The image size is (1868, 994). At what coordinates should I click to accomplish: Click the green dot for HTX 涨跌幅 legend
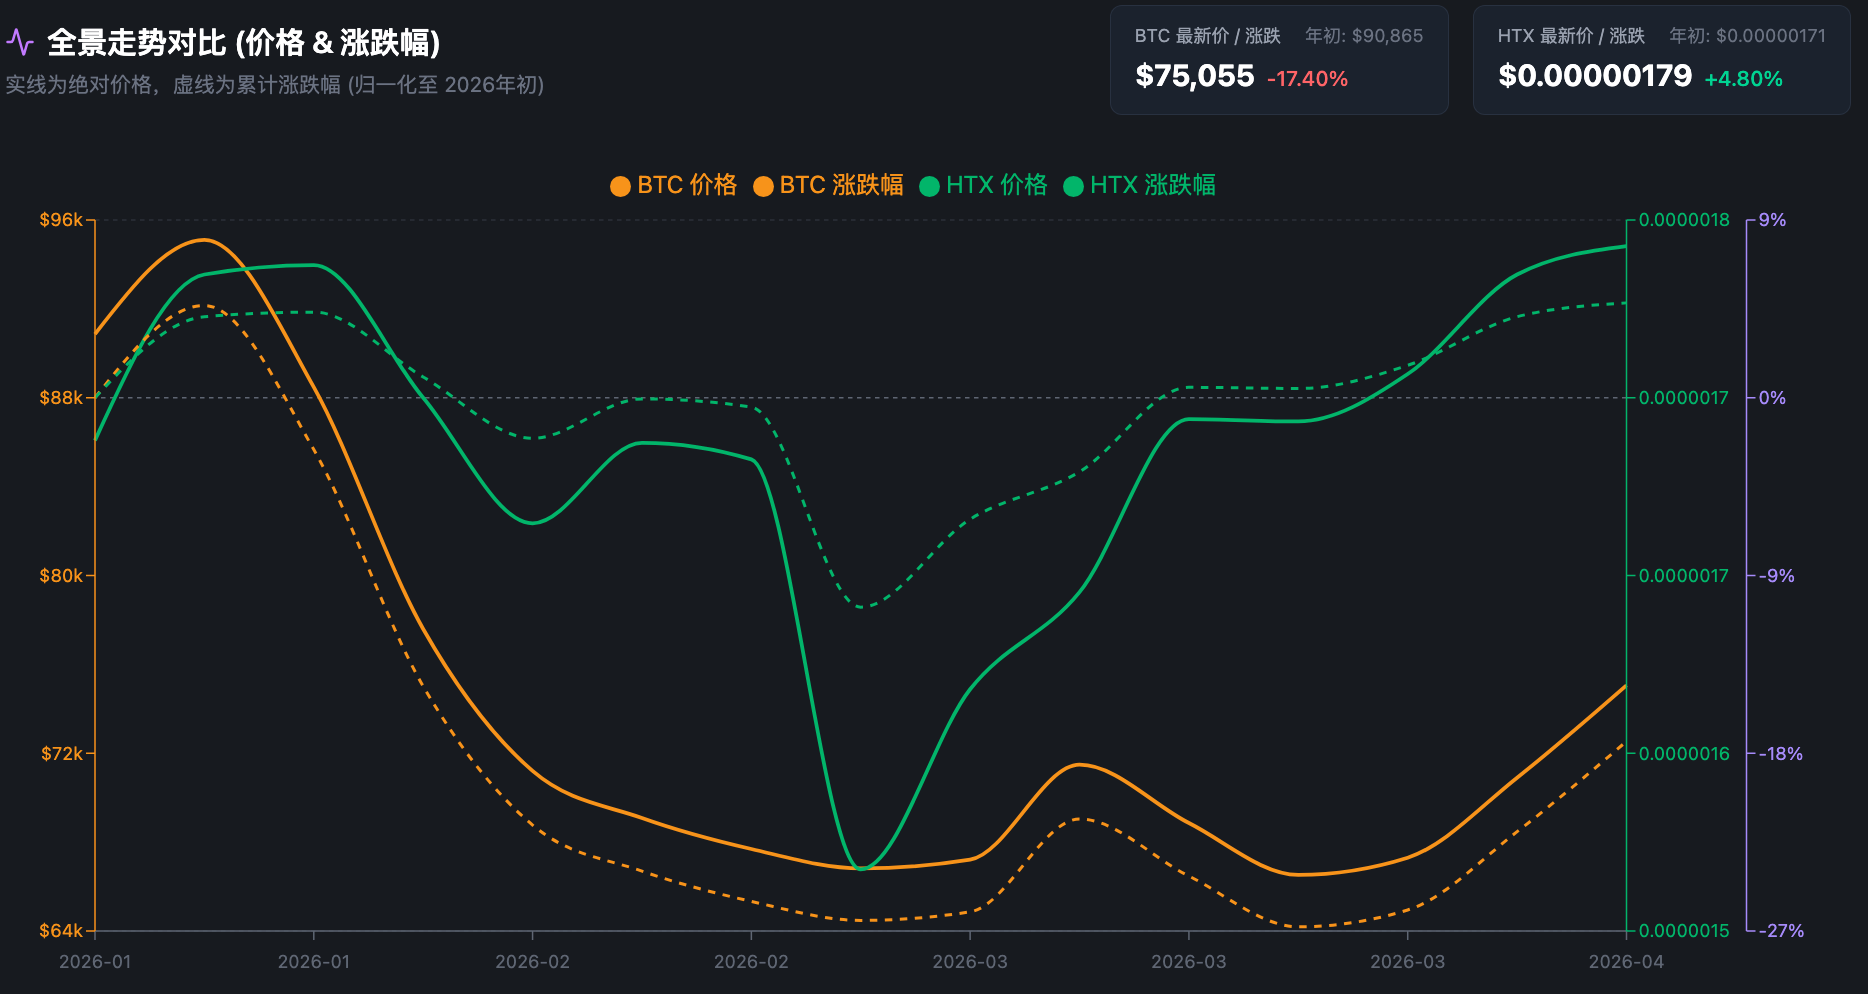coord(1073,186)
